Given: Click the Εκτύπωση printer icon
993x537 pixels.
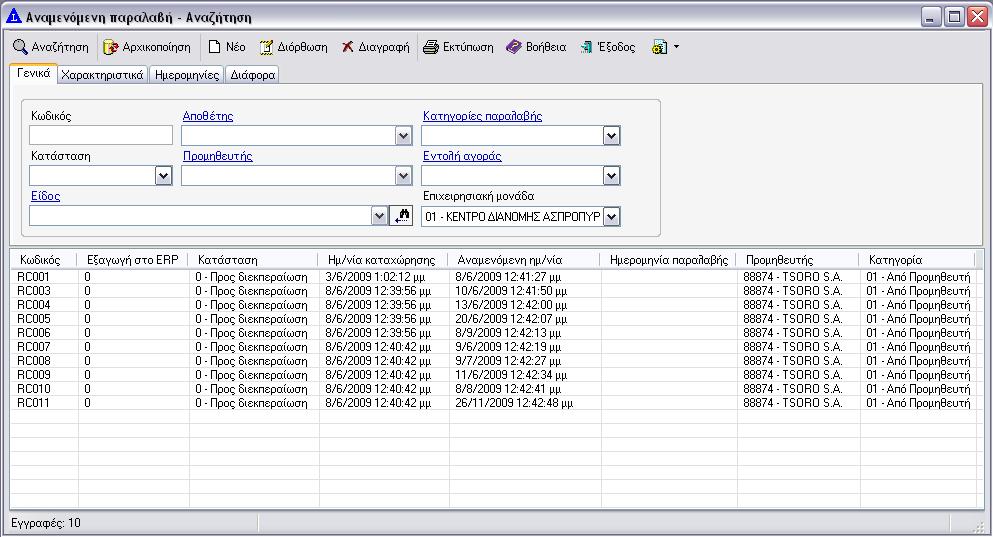Looking at the screenshot, I should pyautogui.click(x=431, y=47).
